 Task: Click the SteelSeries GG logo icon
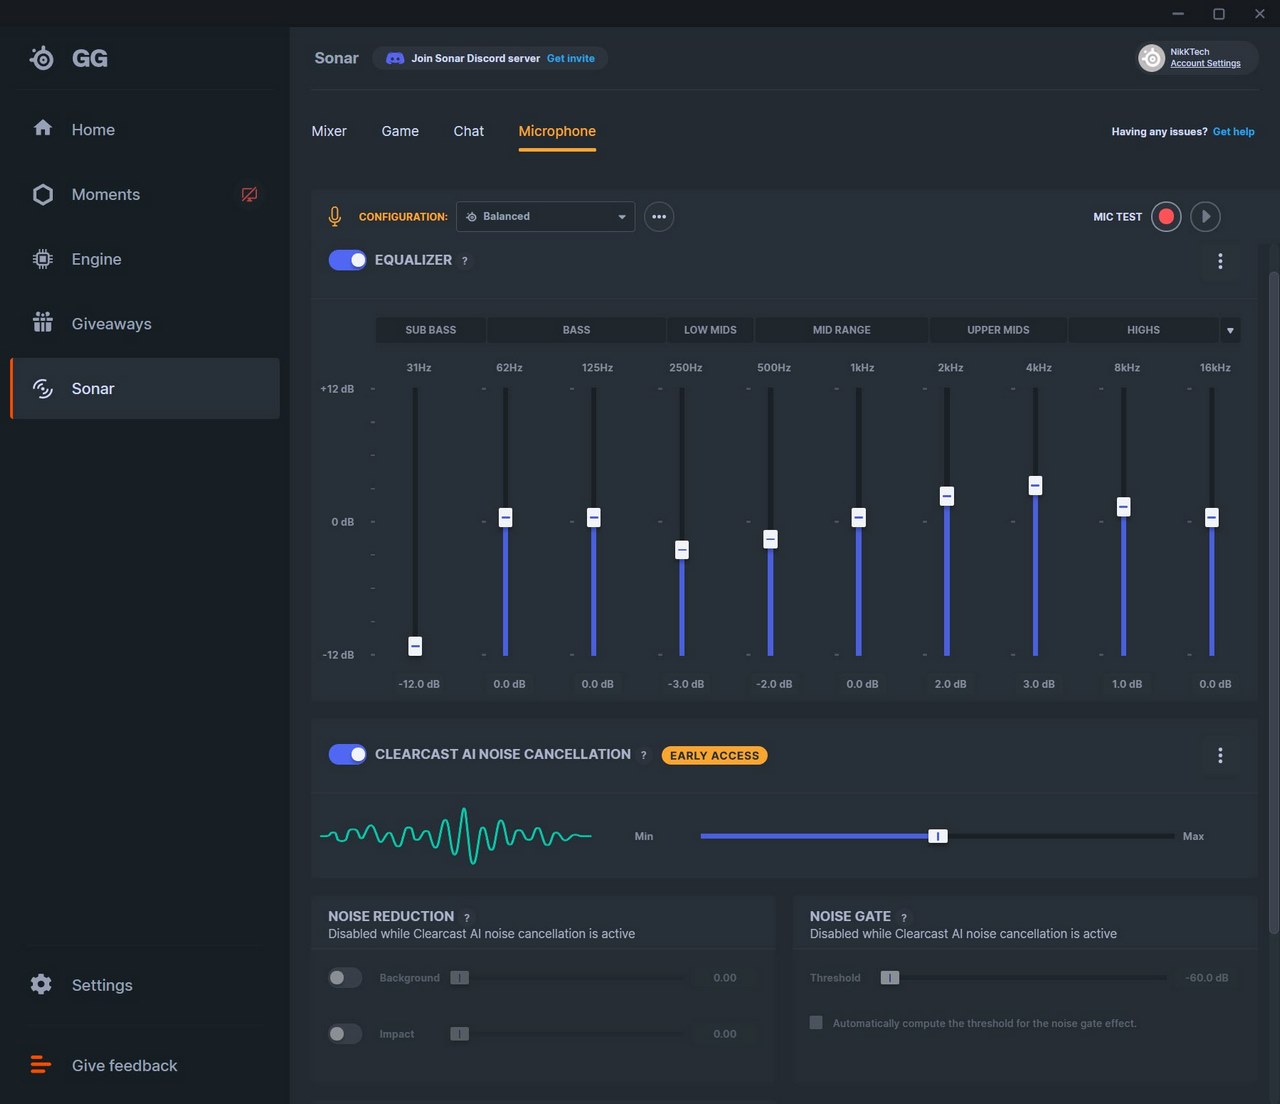tap(42, 58)
